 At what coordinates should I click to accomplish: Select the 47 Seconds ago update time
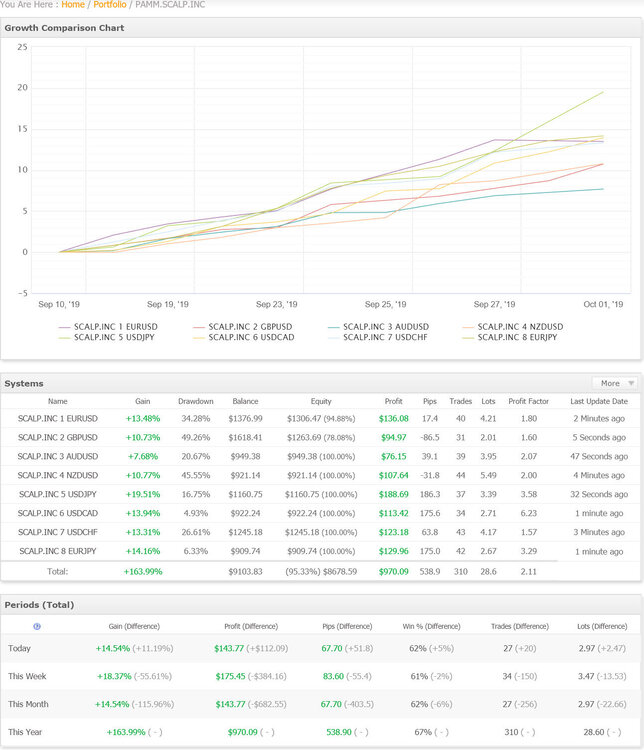pos(599,456)
